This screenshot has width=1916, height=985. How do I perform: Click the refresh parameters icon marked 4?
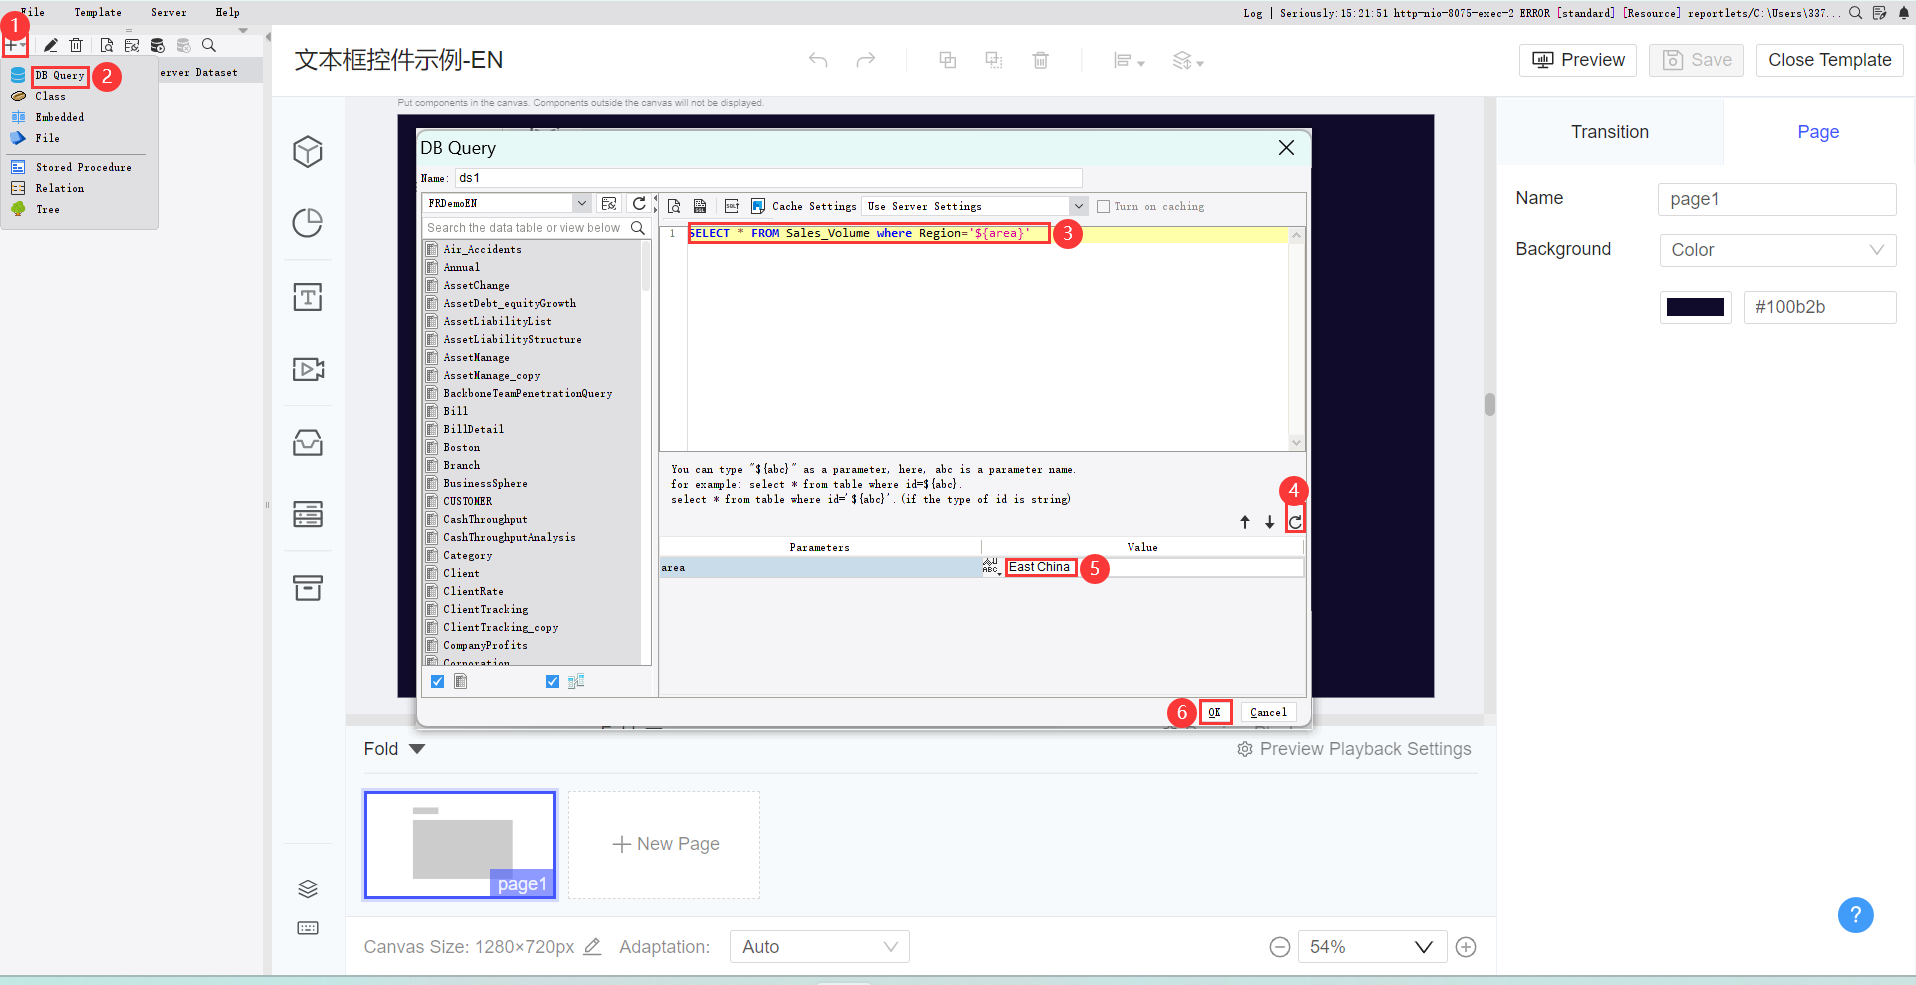[x=1294, y=521]
